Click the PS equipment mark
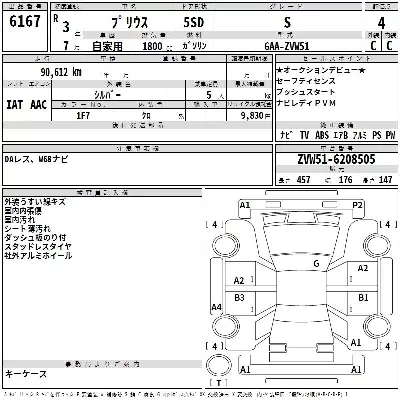Image resolution: width=400 pixels, height=400 pixels. (x=377, y=135)
